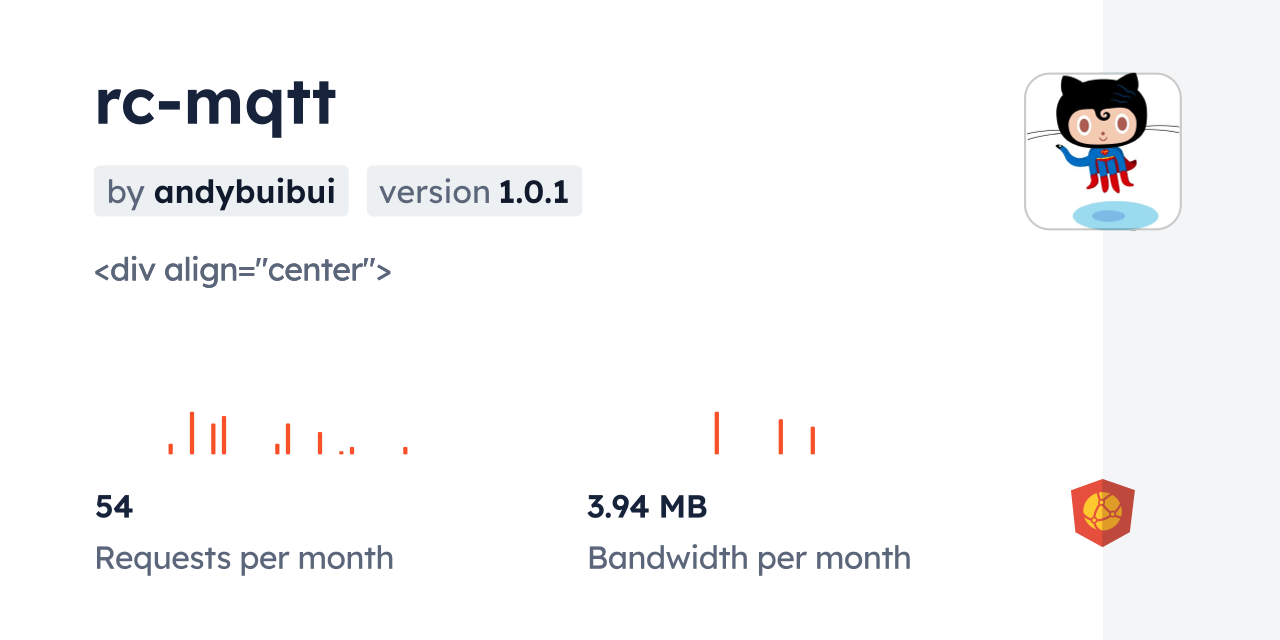Click the jsDelivr shield logo icon

[1102, 513]
